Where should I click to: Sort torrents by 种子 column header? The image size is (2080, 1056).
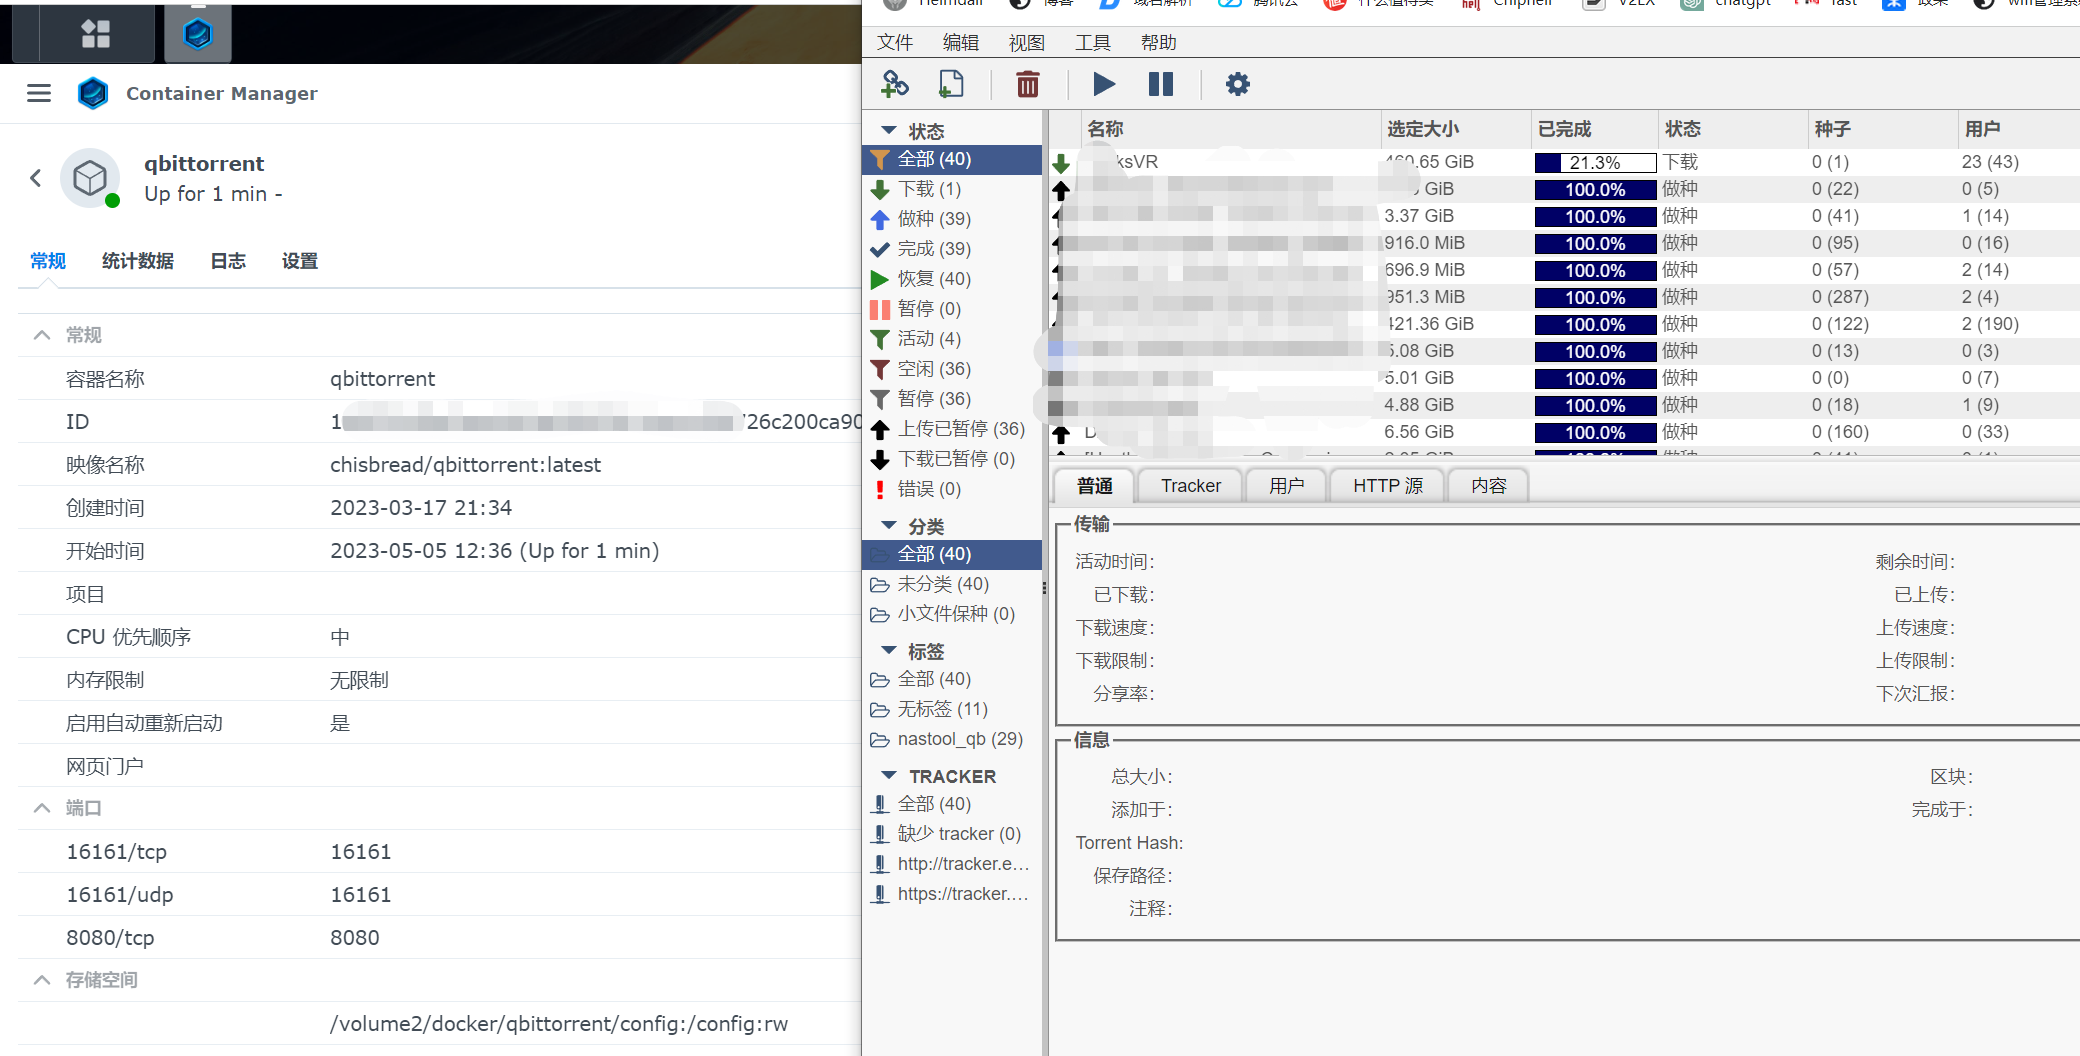tap(1883, 129)
